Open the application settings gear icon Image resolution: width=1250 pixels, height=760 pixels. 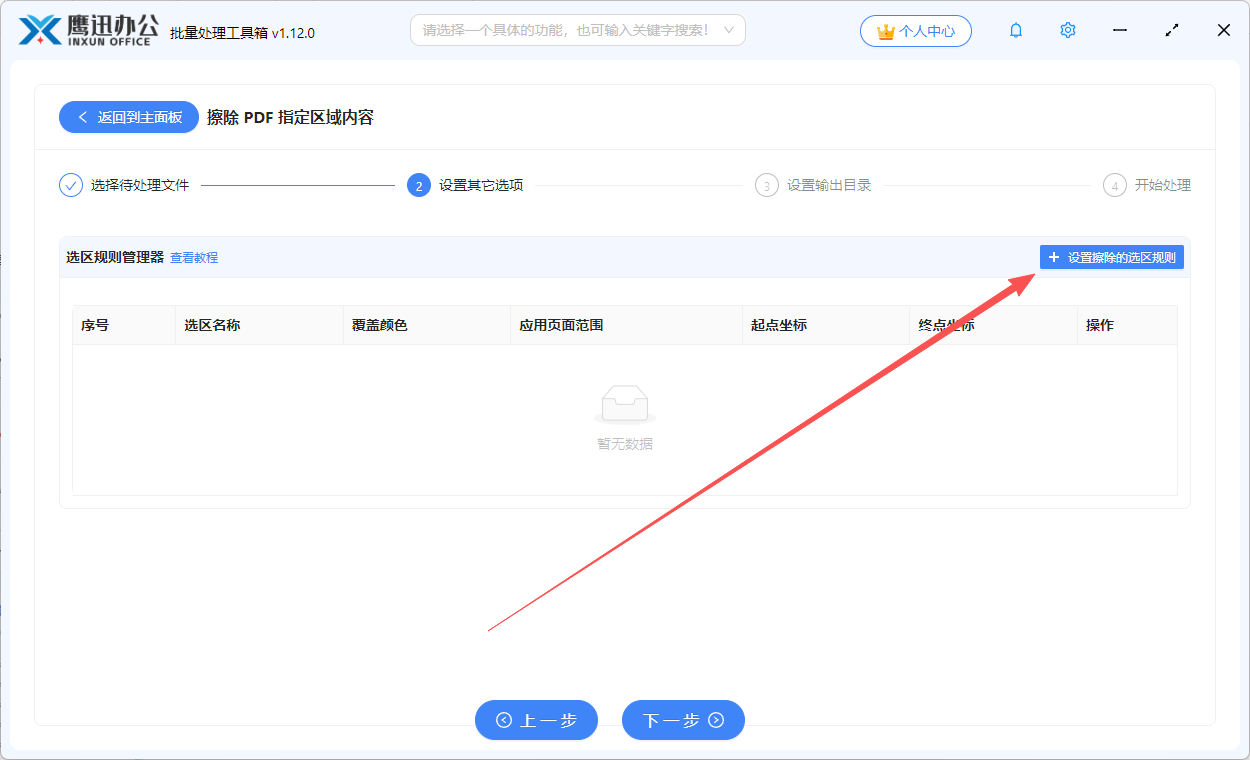point(1067,30)
